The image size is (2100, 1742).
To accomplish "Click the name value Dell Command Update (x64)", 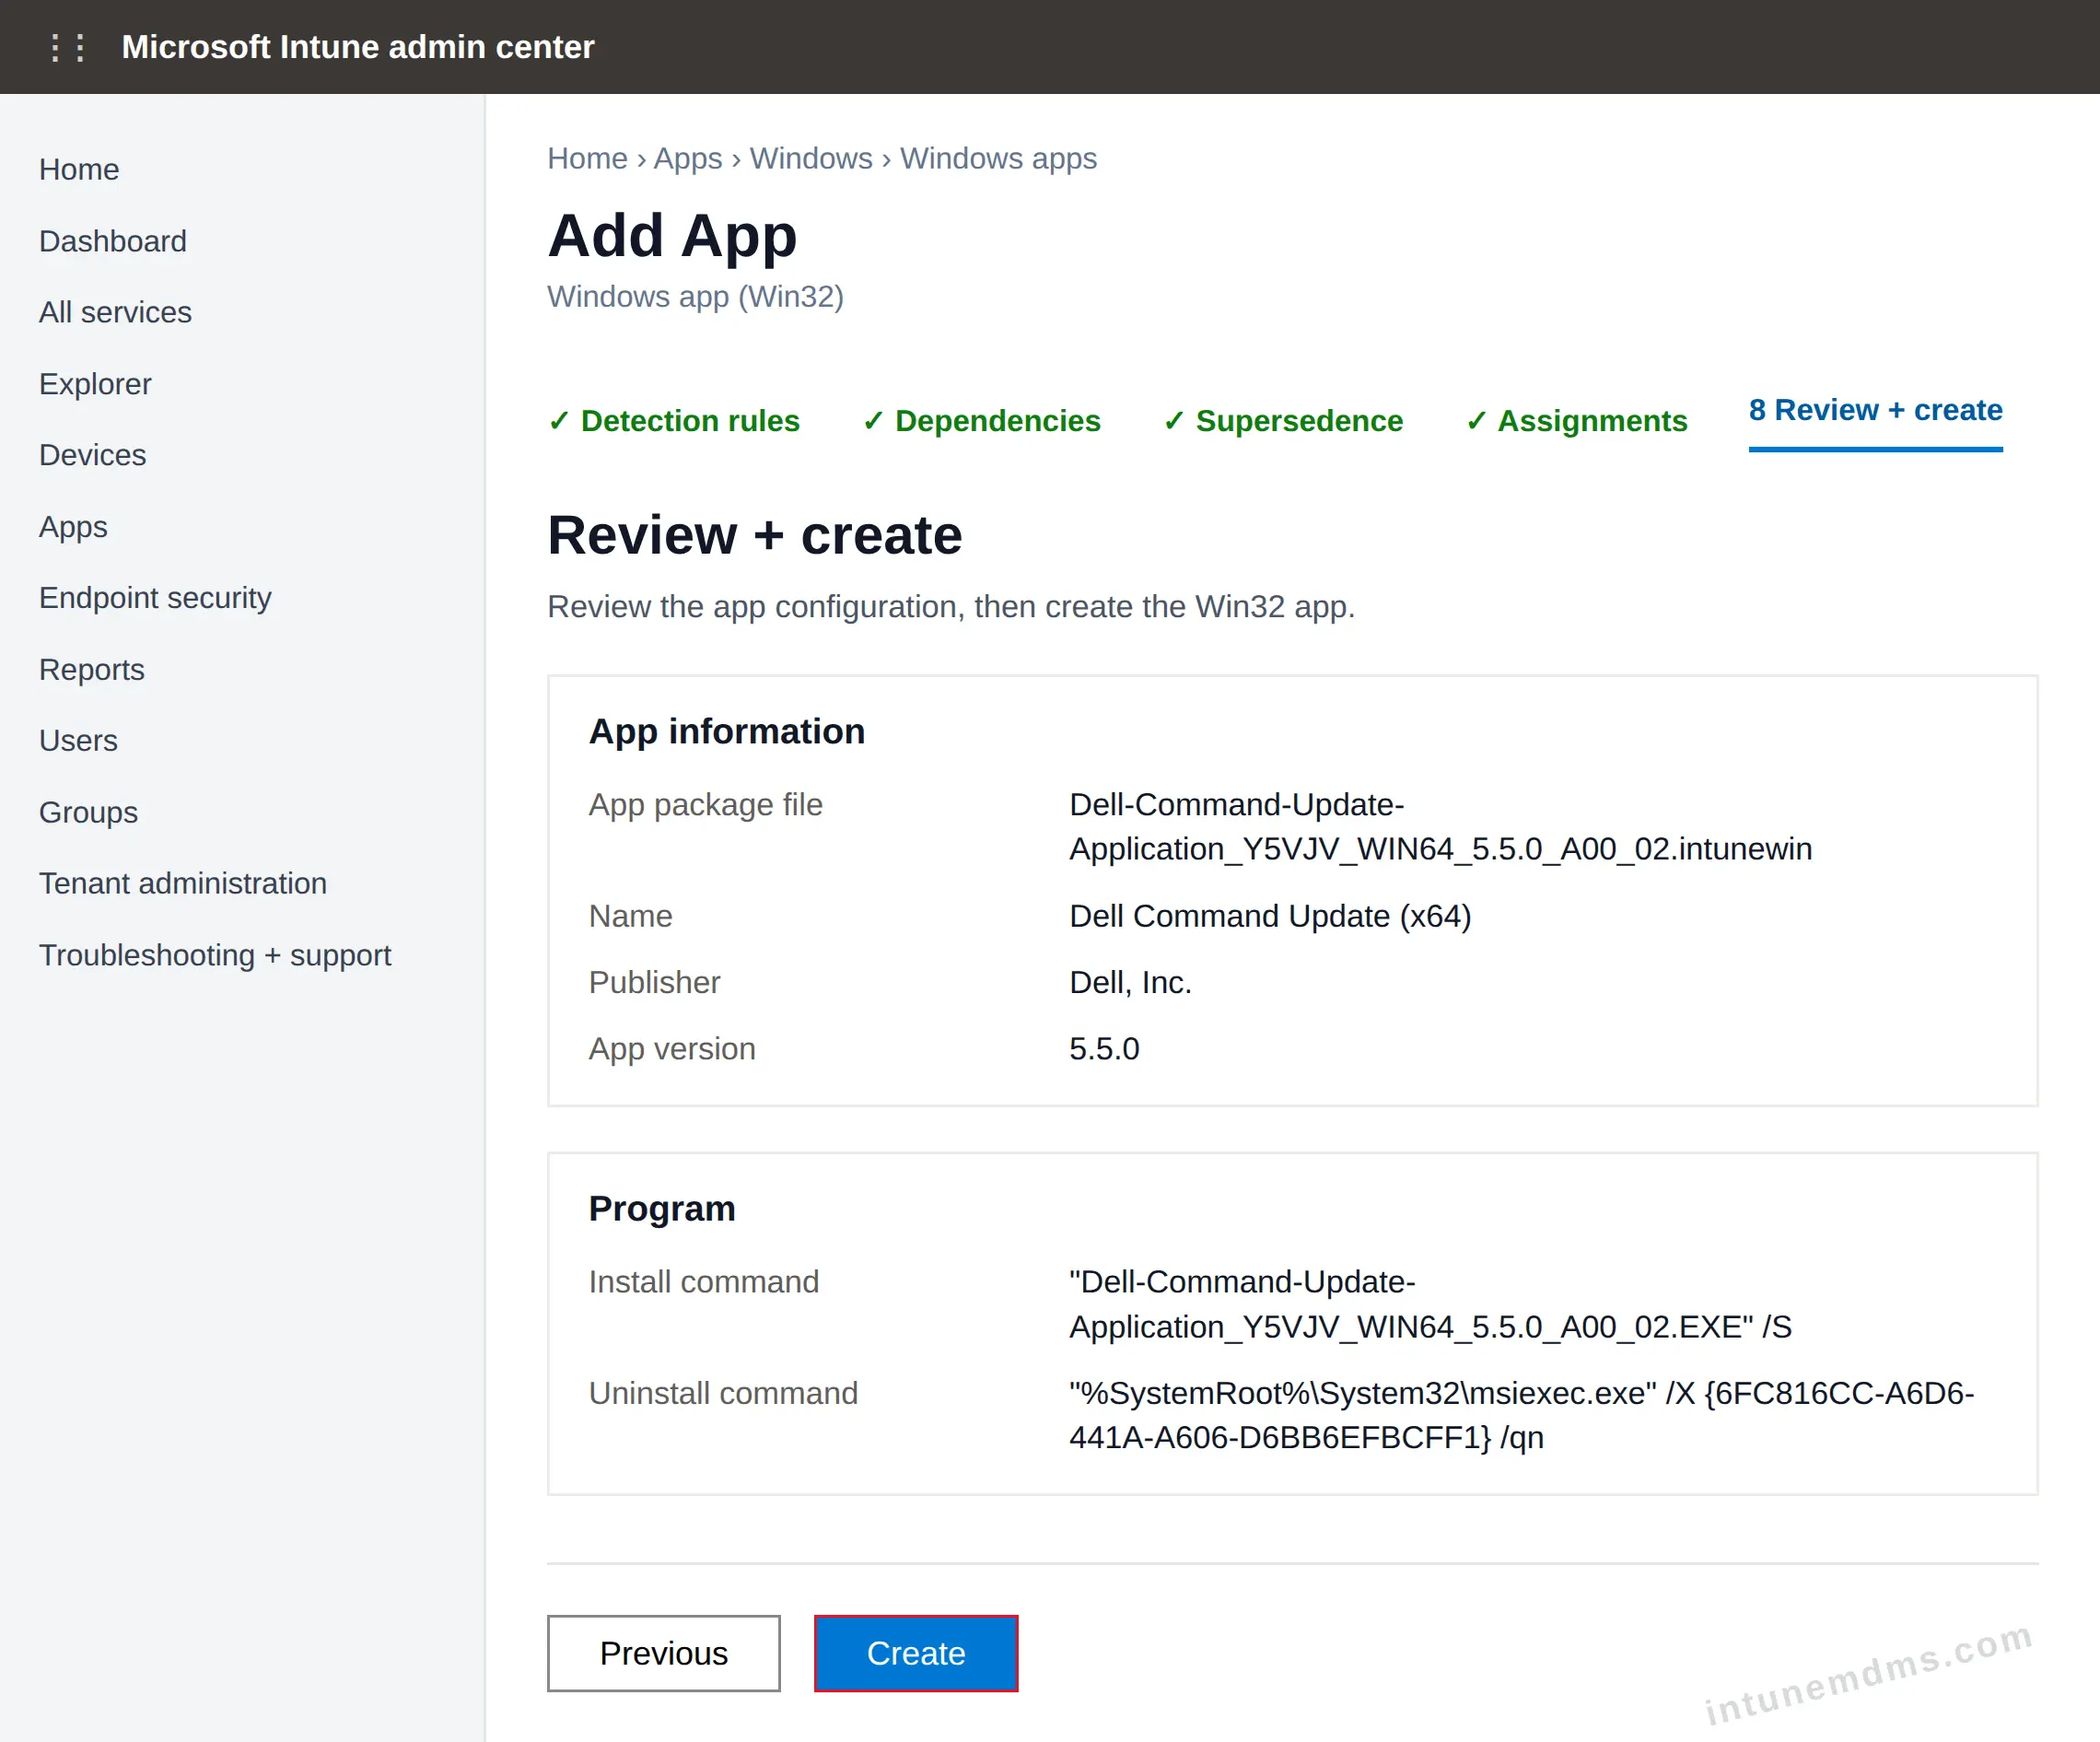I will [1270, 916].
